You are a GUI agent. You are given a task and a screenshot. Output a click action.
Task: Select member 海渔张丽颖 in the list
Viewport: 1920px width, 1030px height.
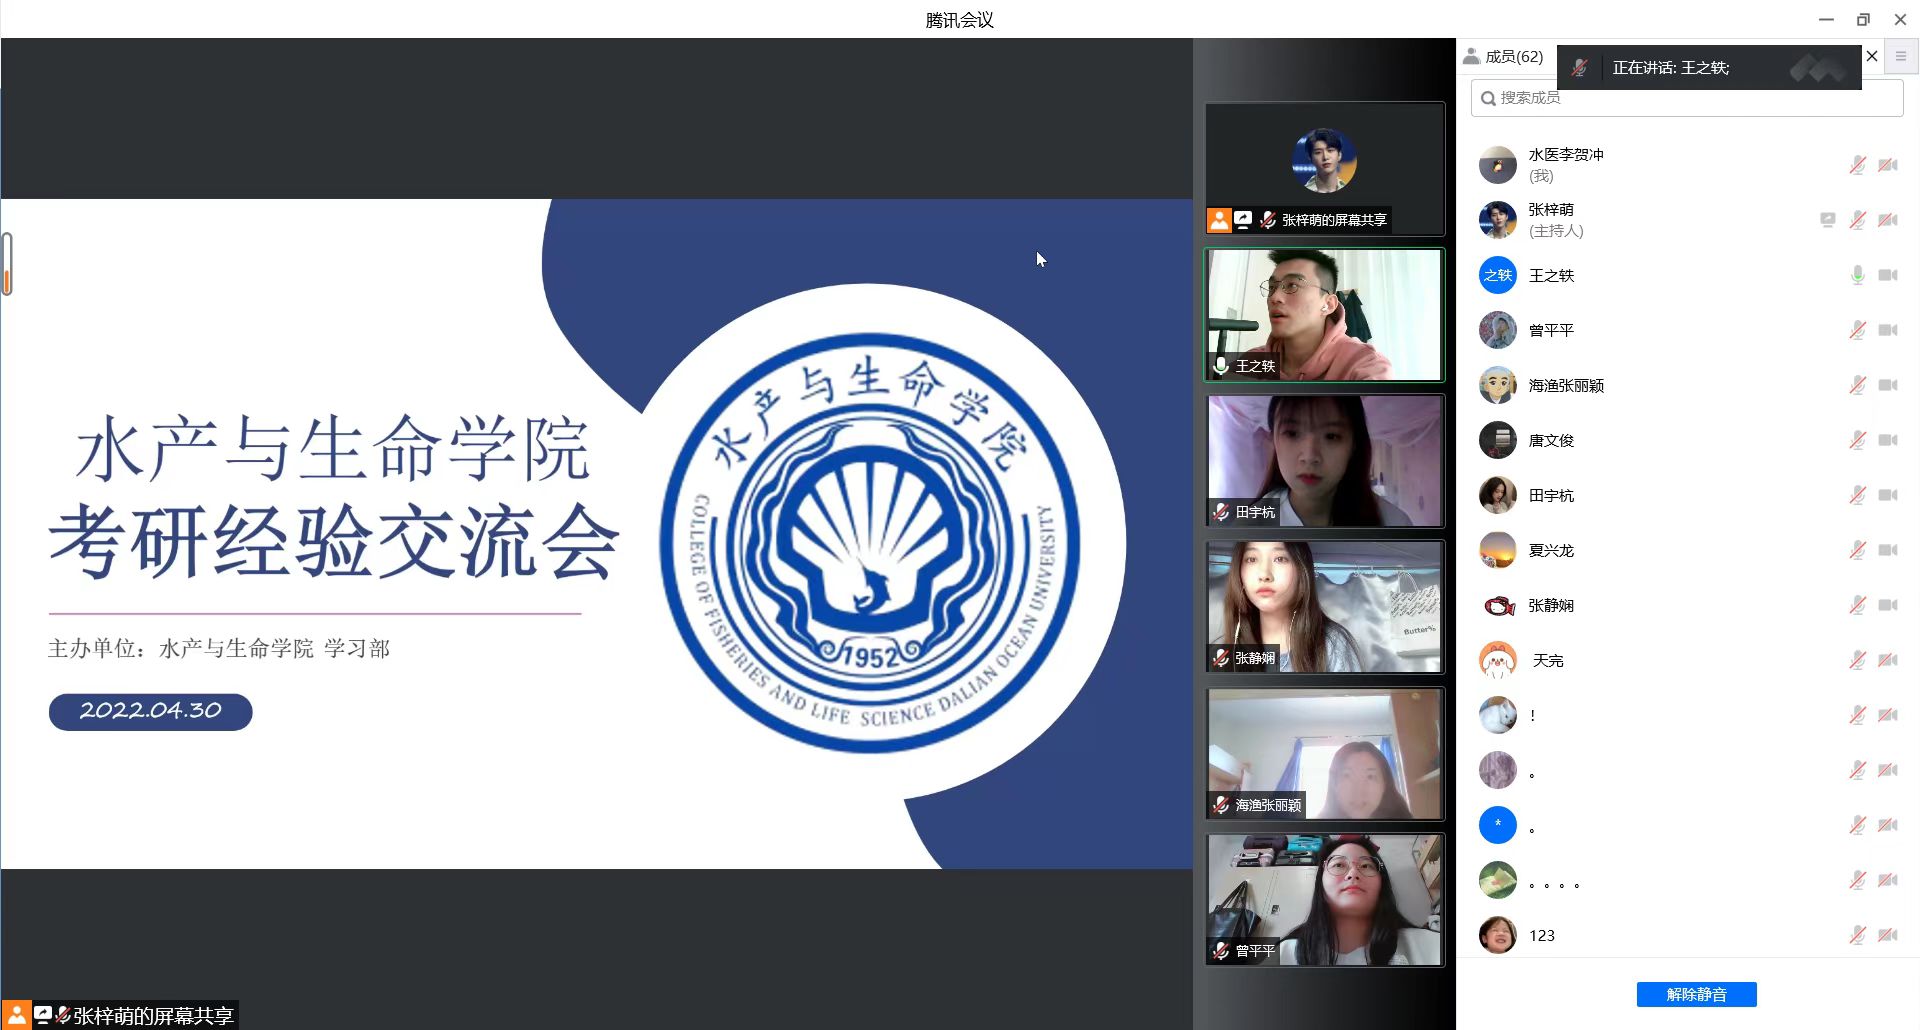click(1565, 385)
